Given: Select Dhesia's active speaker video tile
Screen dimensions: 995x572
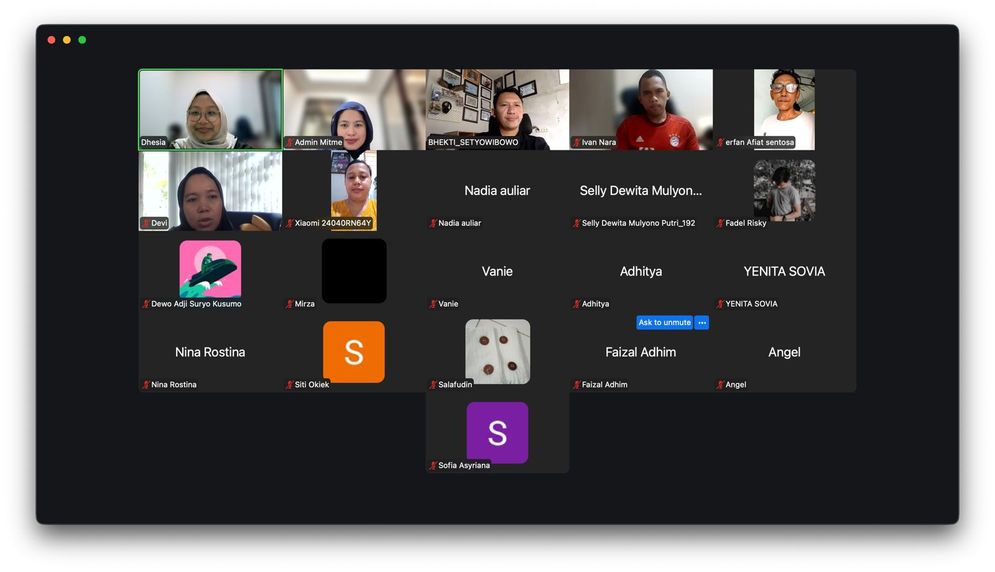Looking at the screenshot, I should point(210,109).
